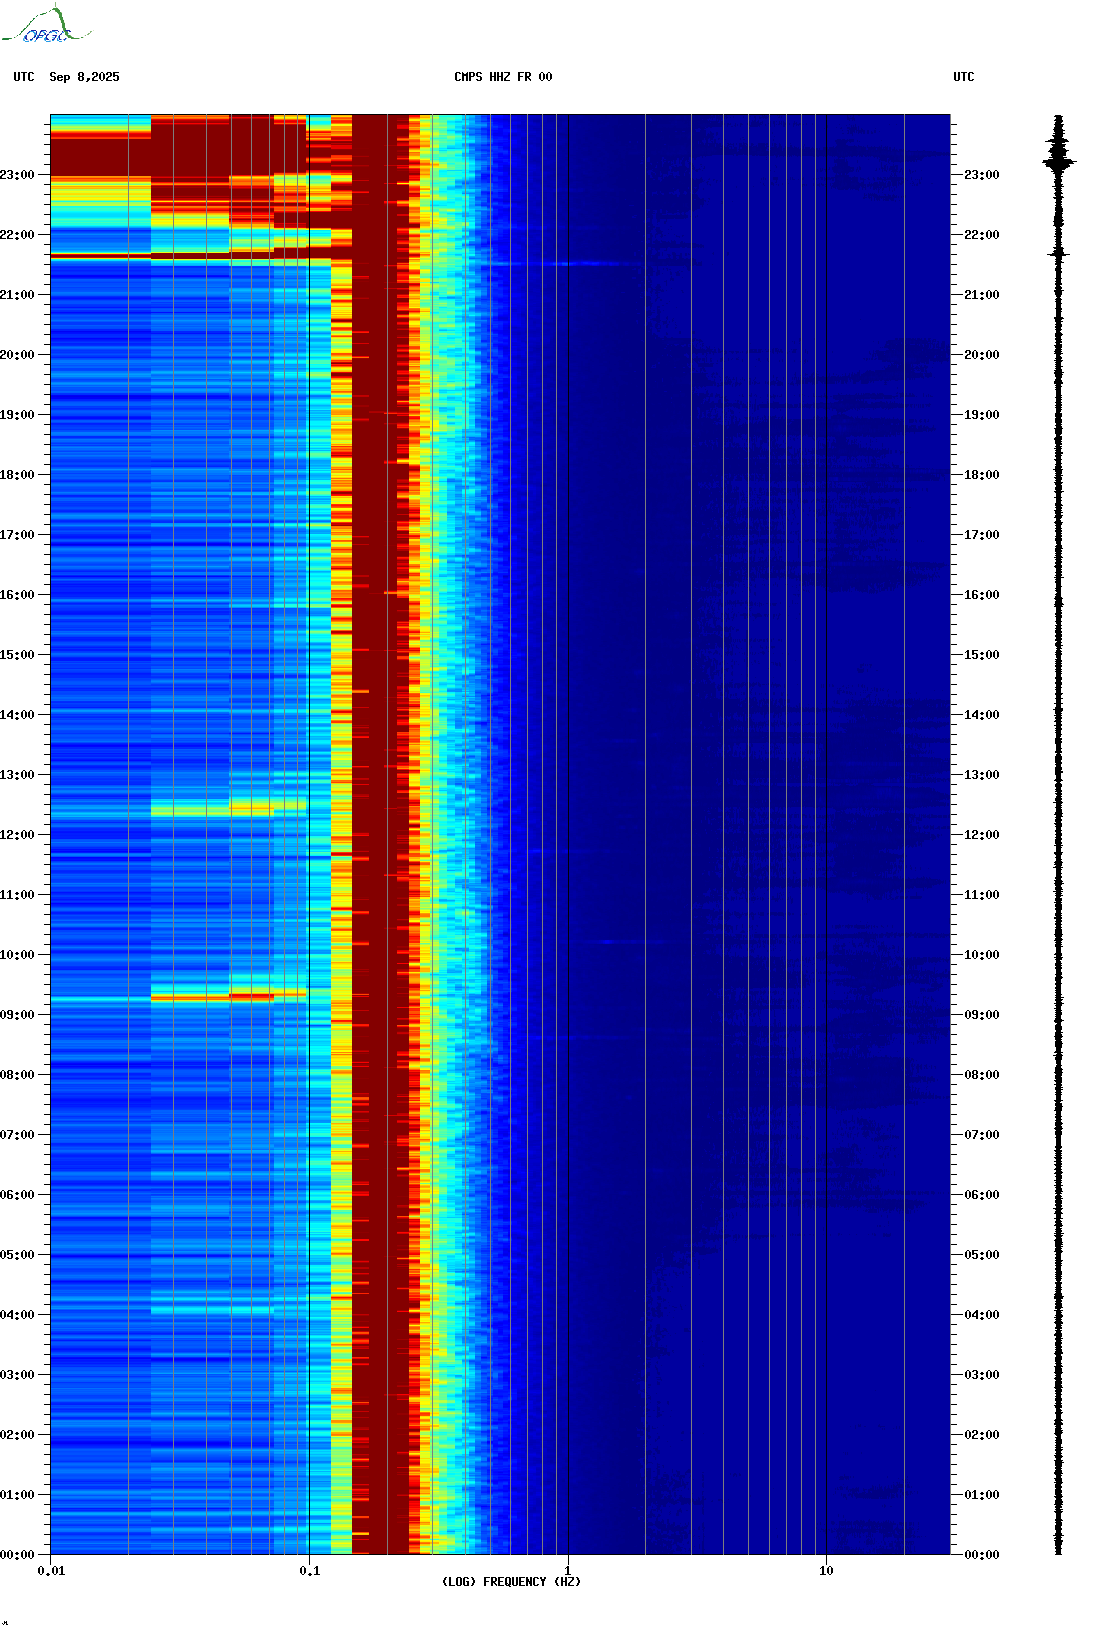Screen dimensions: 1102x1634
Task: Click '08:00' on the left time axis
Action: 17,1075
